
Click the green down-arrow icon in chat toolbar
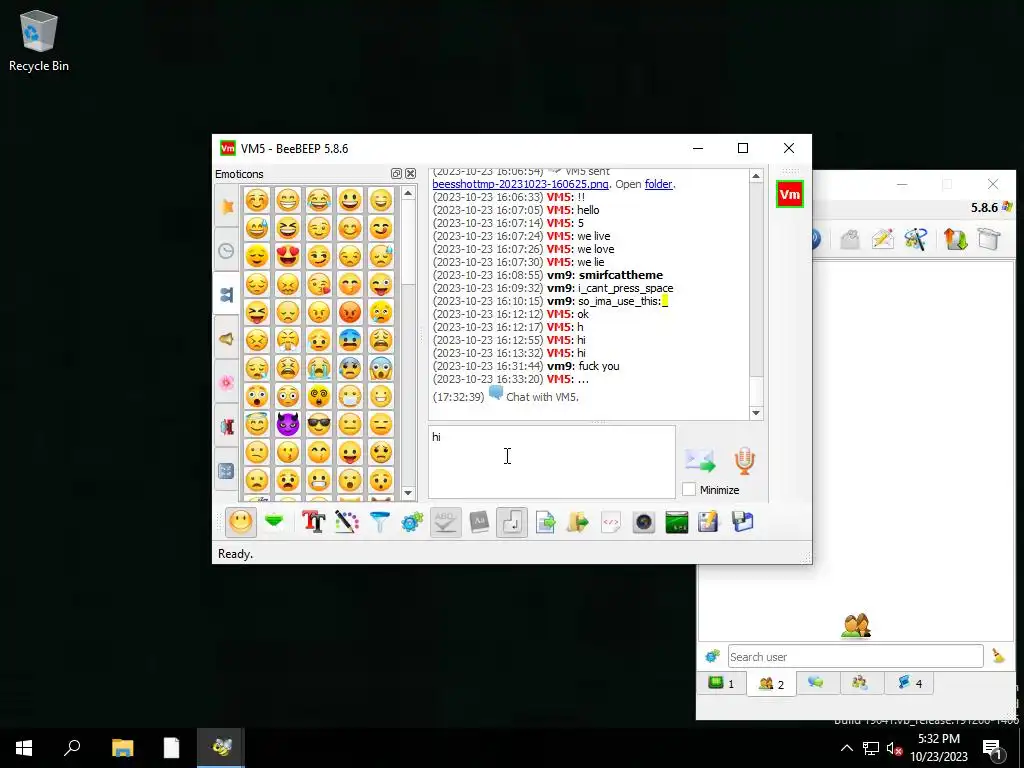point(274,522)
